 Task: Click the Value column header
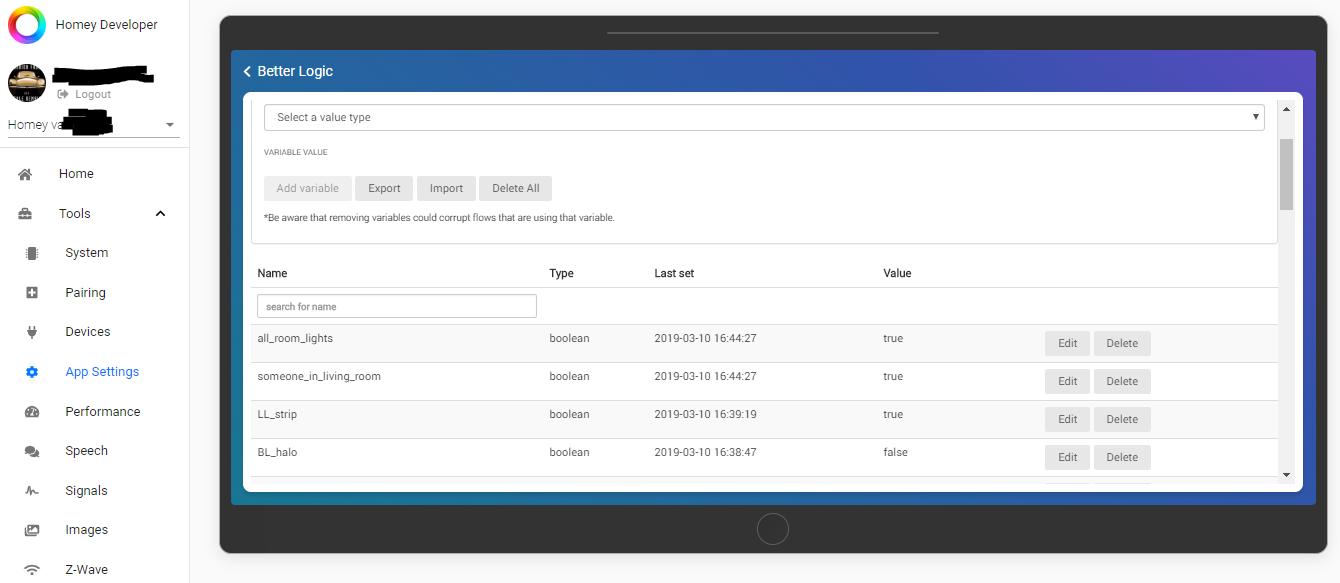pyautogui.click(x=897, y=273)
